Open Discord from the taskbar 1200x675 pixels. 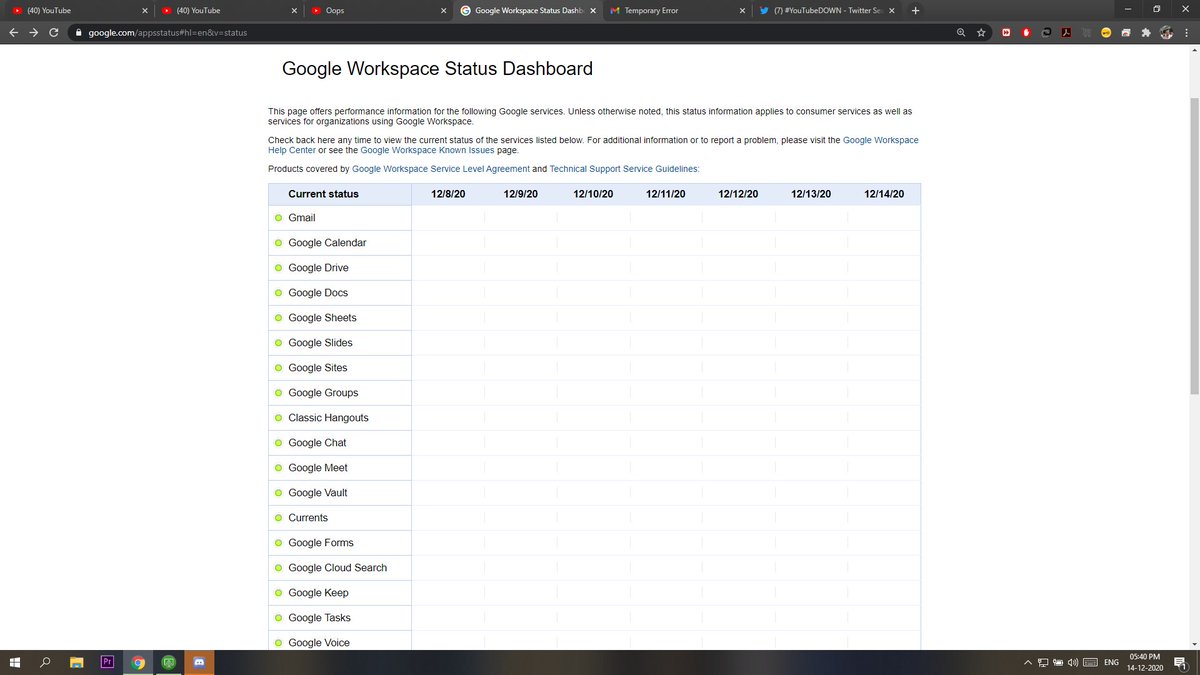click(198, 662)
